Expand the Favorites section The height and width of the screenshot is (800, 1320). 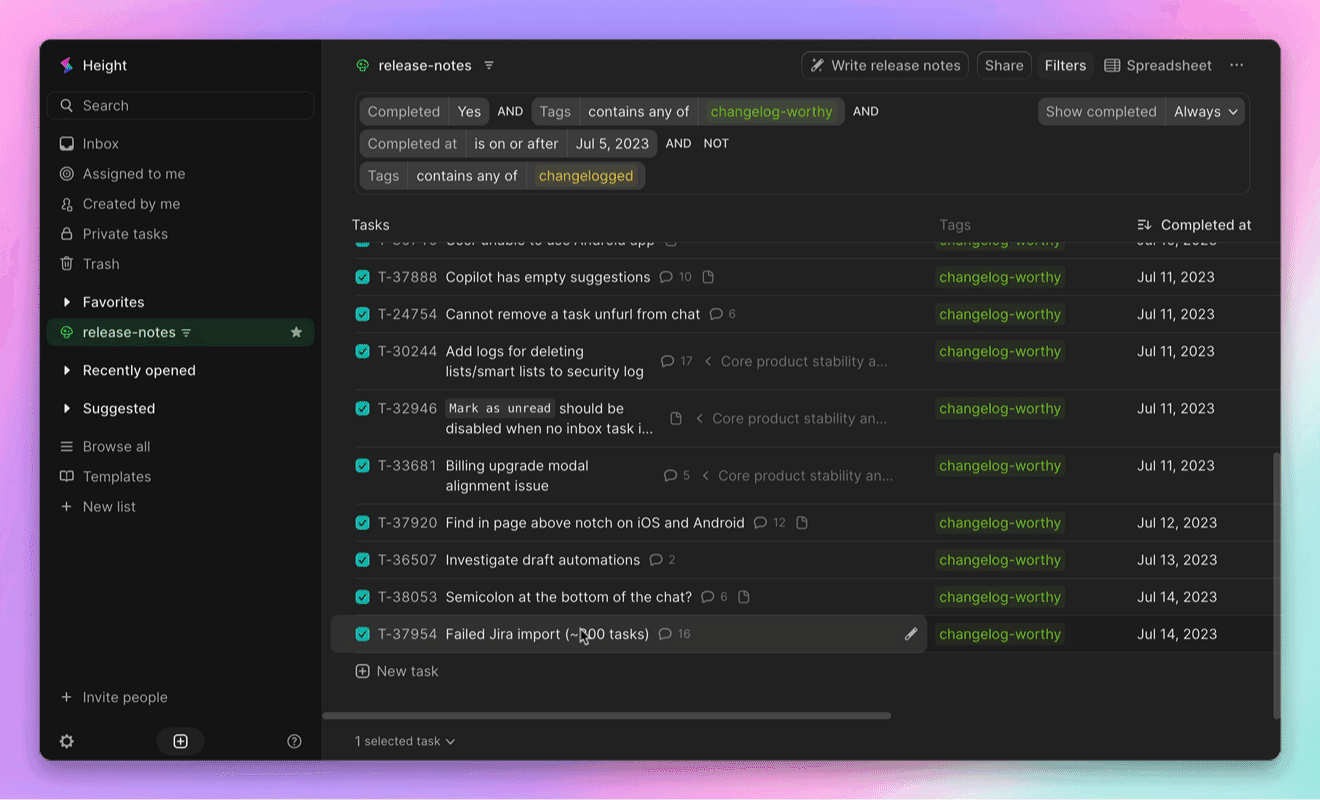pos(66,302)
